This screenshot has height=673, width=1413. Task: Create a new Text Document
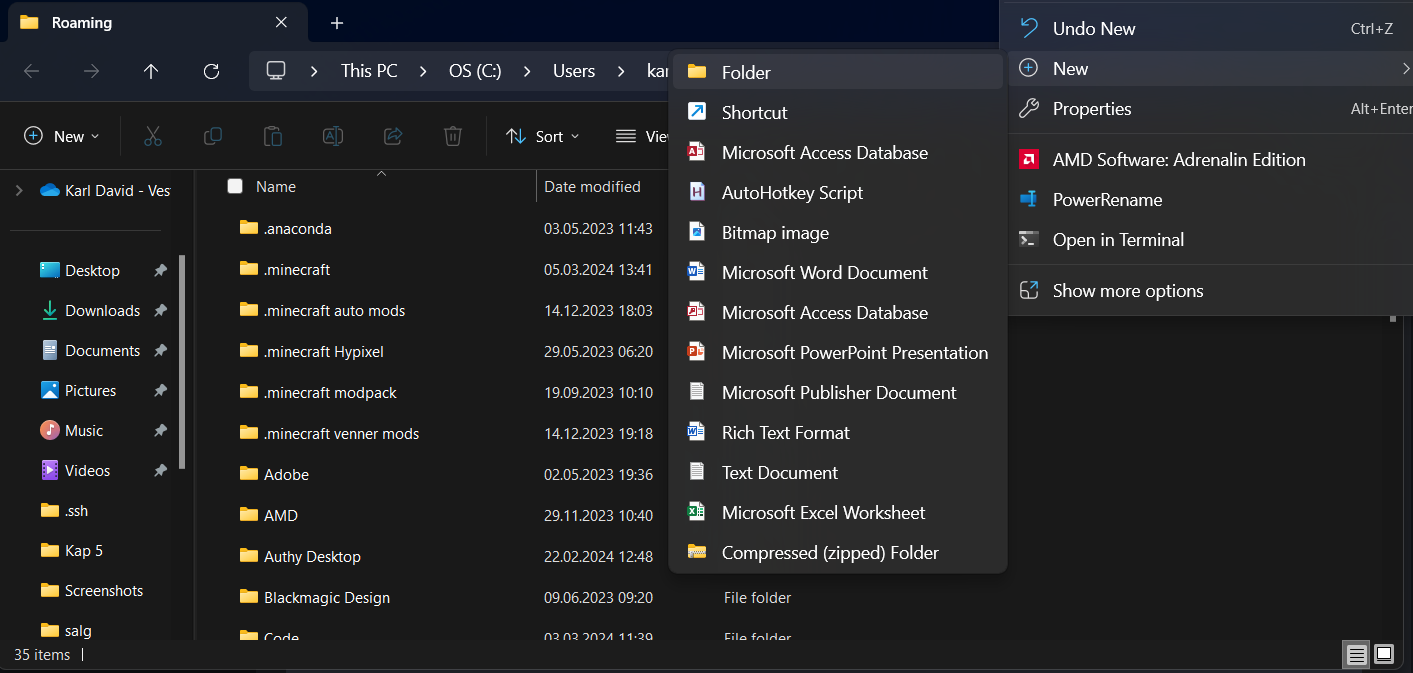[838, 472]
